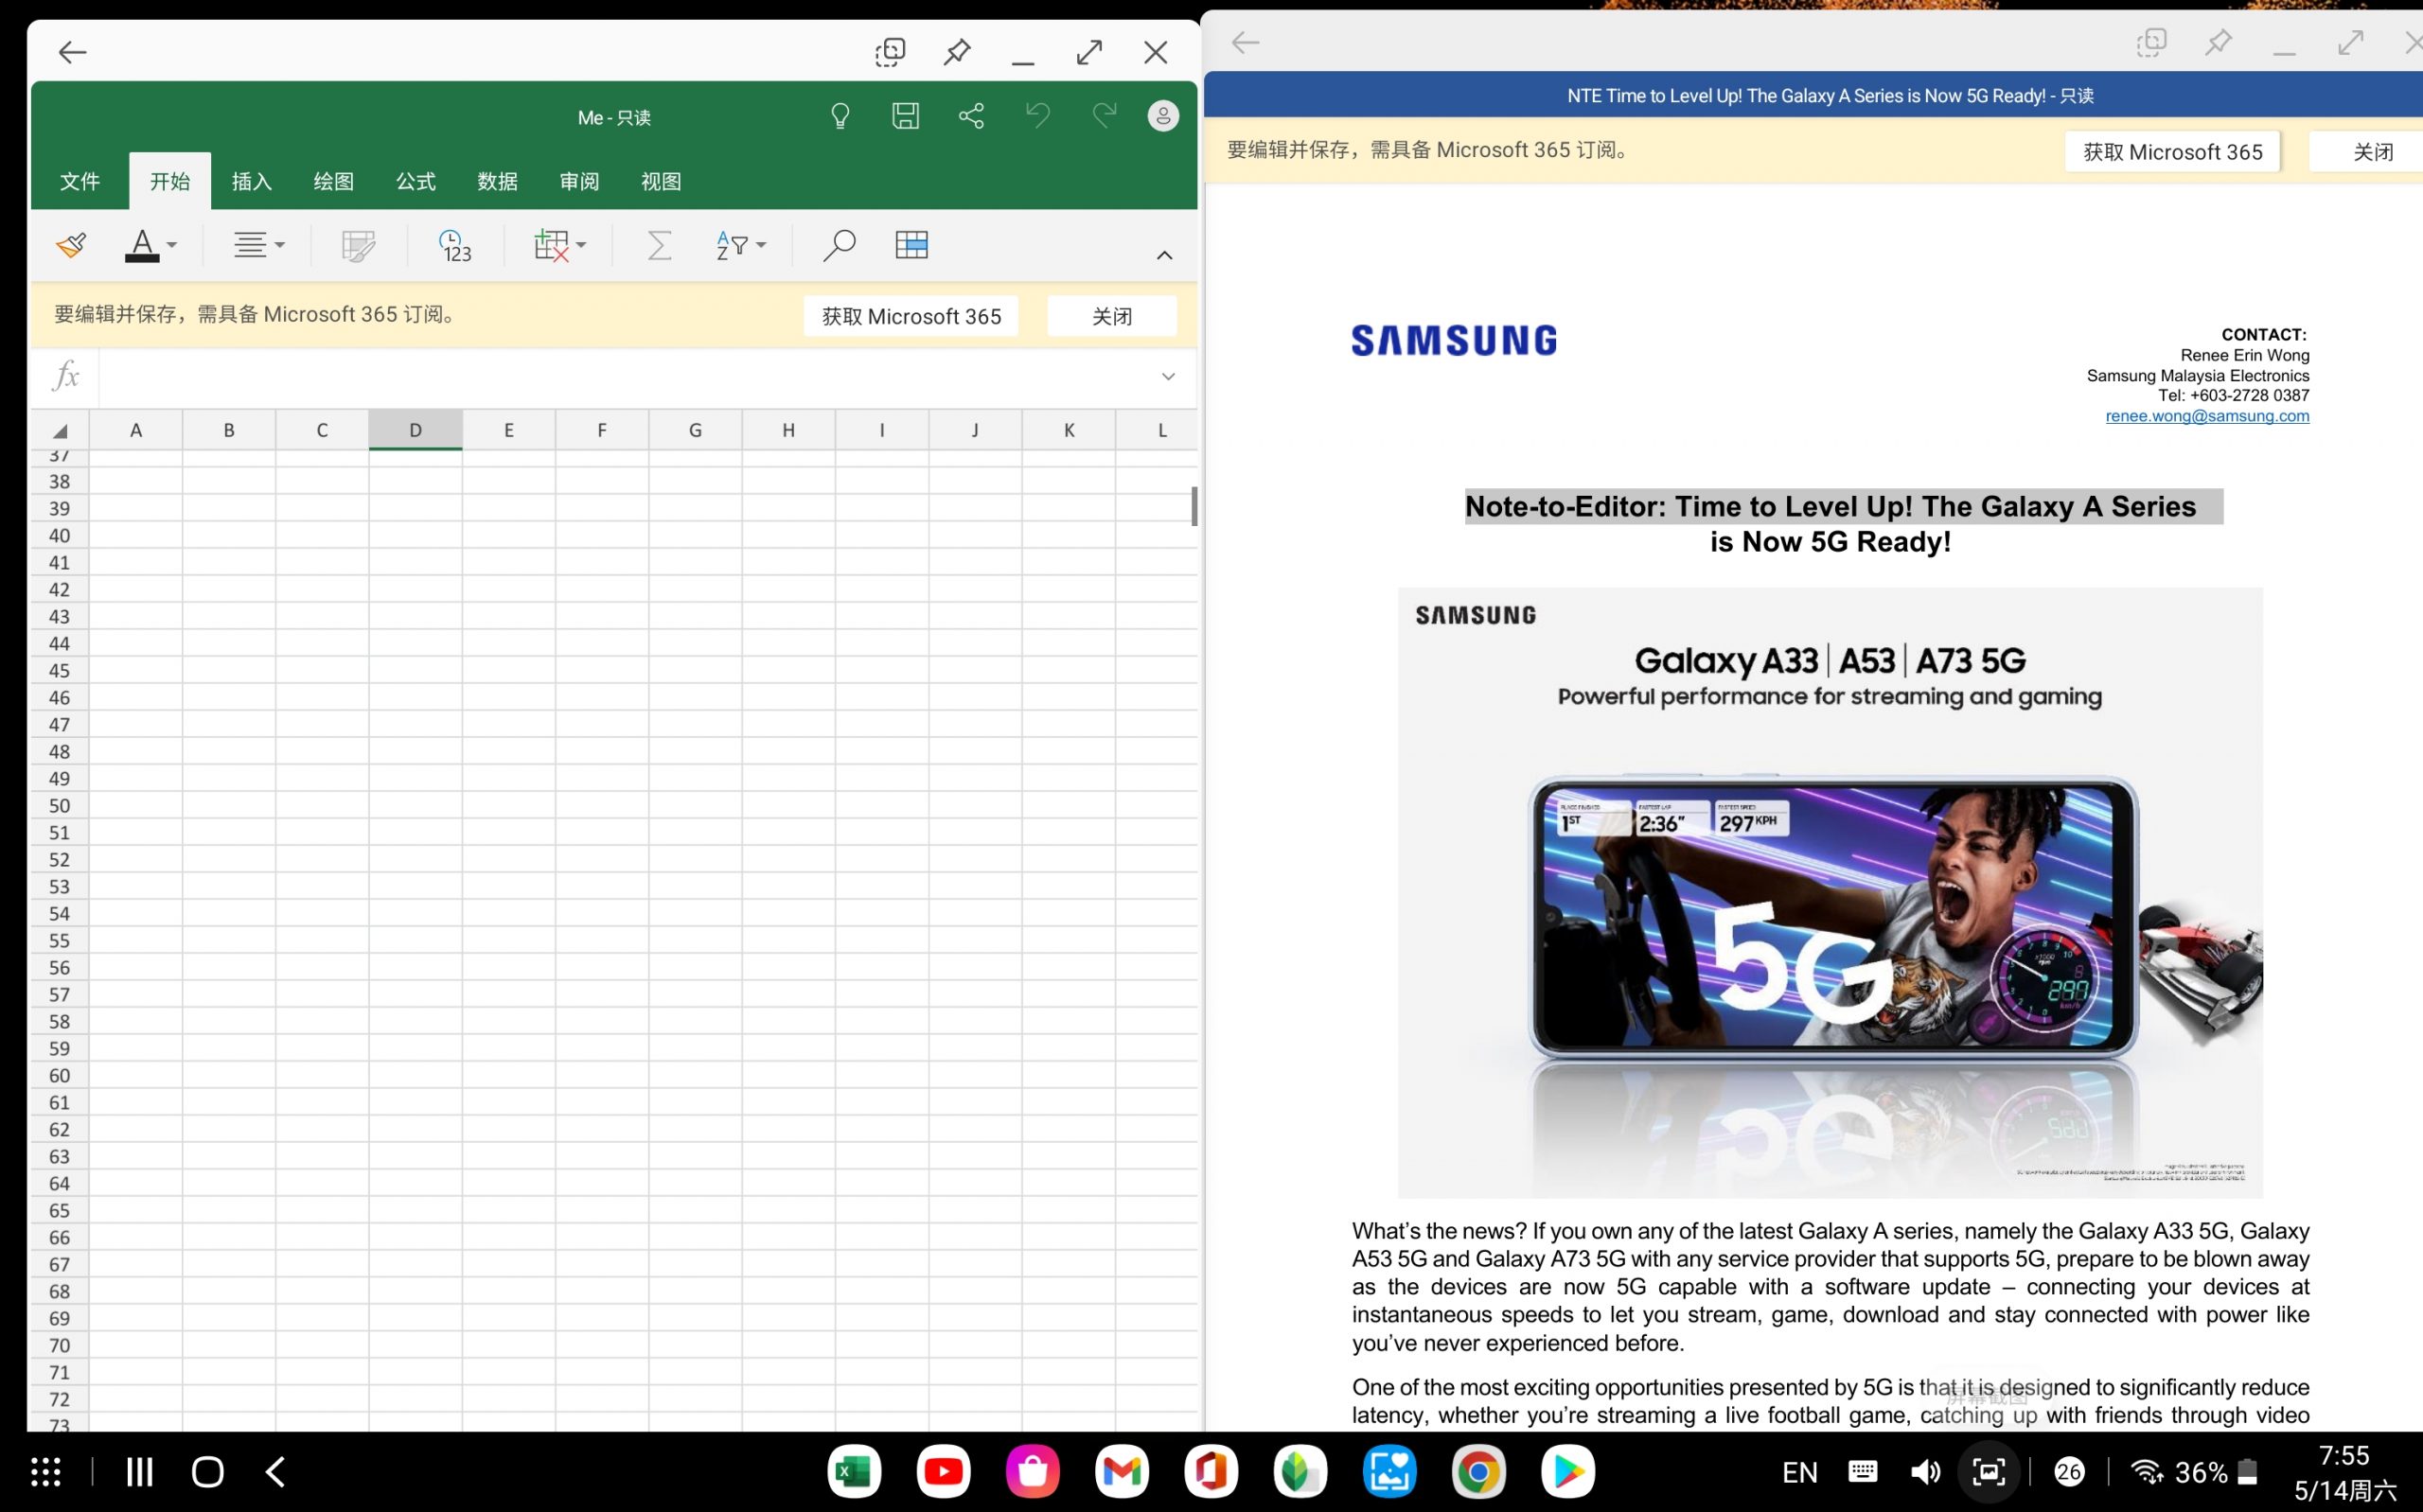Select column A header
Screen dimensions: 2423x1512
click(136, 430)
